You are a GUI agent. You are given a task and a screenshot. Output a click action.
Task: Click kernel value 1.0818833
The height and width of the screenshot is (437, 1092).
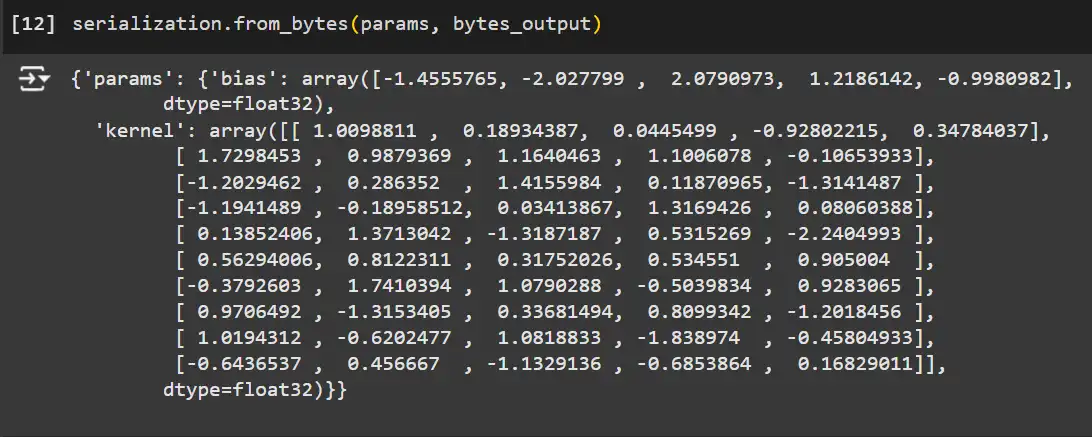click(x=549, y=338)
